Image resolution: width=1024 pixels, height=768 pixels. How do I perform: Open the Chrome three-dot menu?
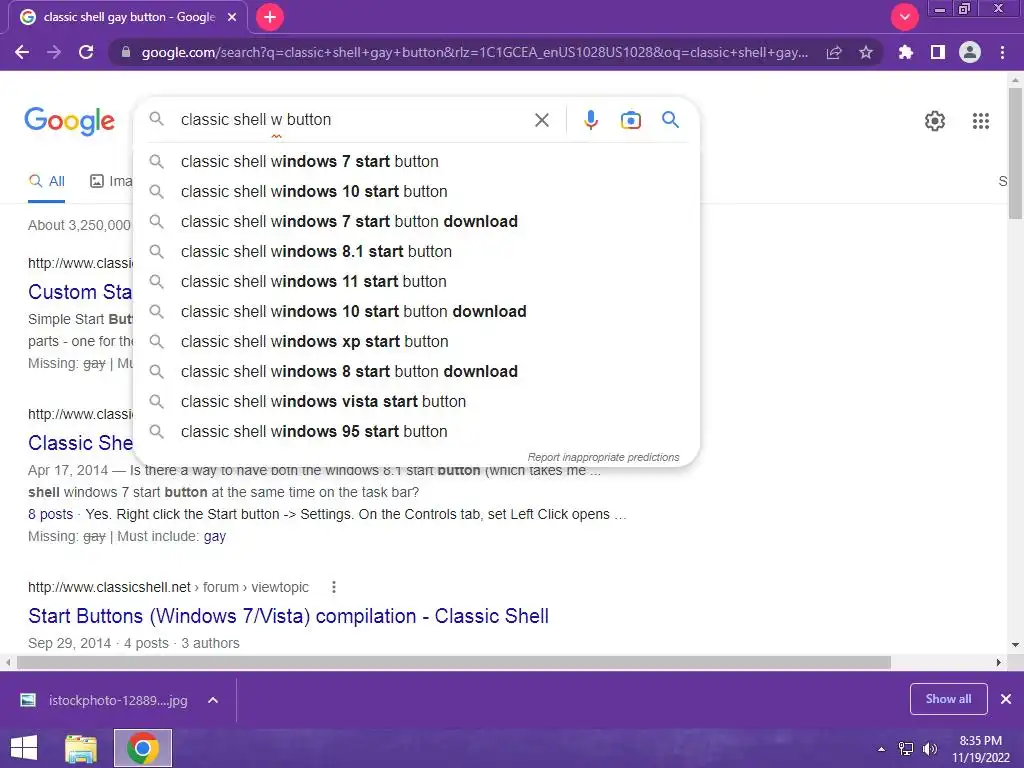pyautogui.click(x=1002, y=52)
